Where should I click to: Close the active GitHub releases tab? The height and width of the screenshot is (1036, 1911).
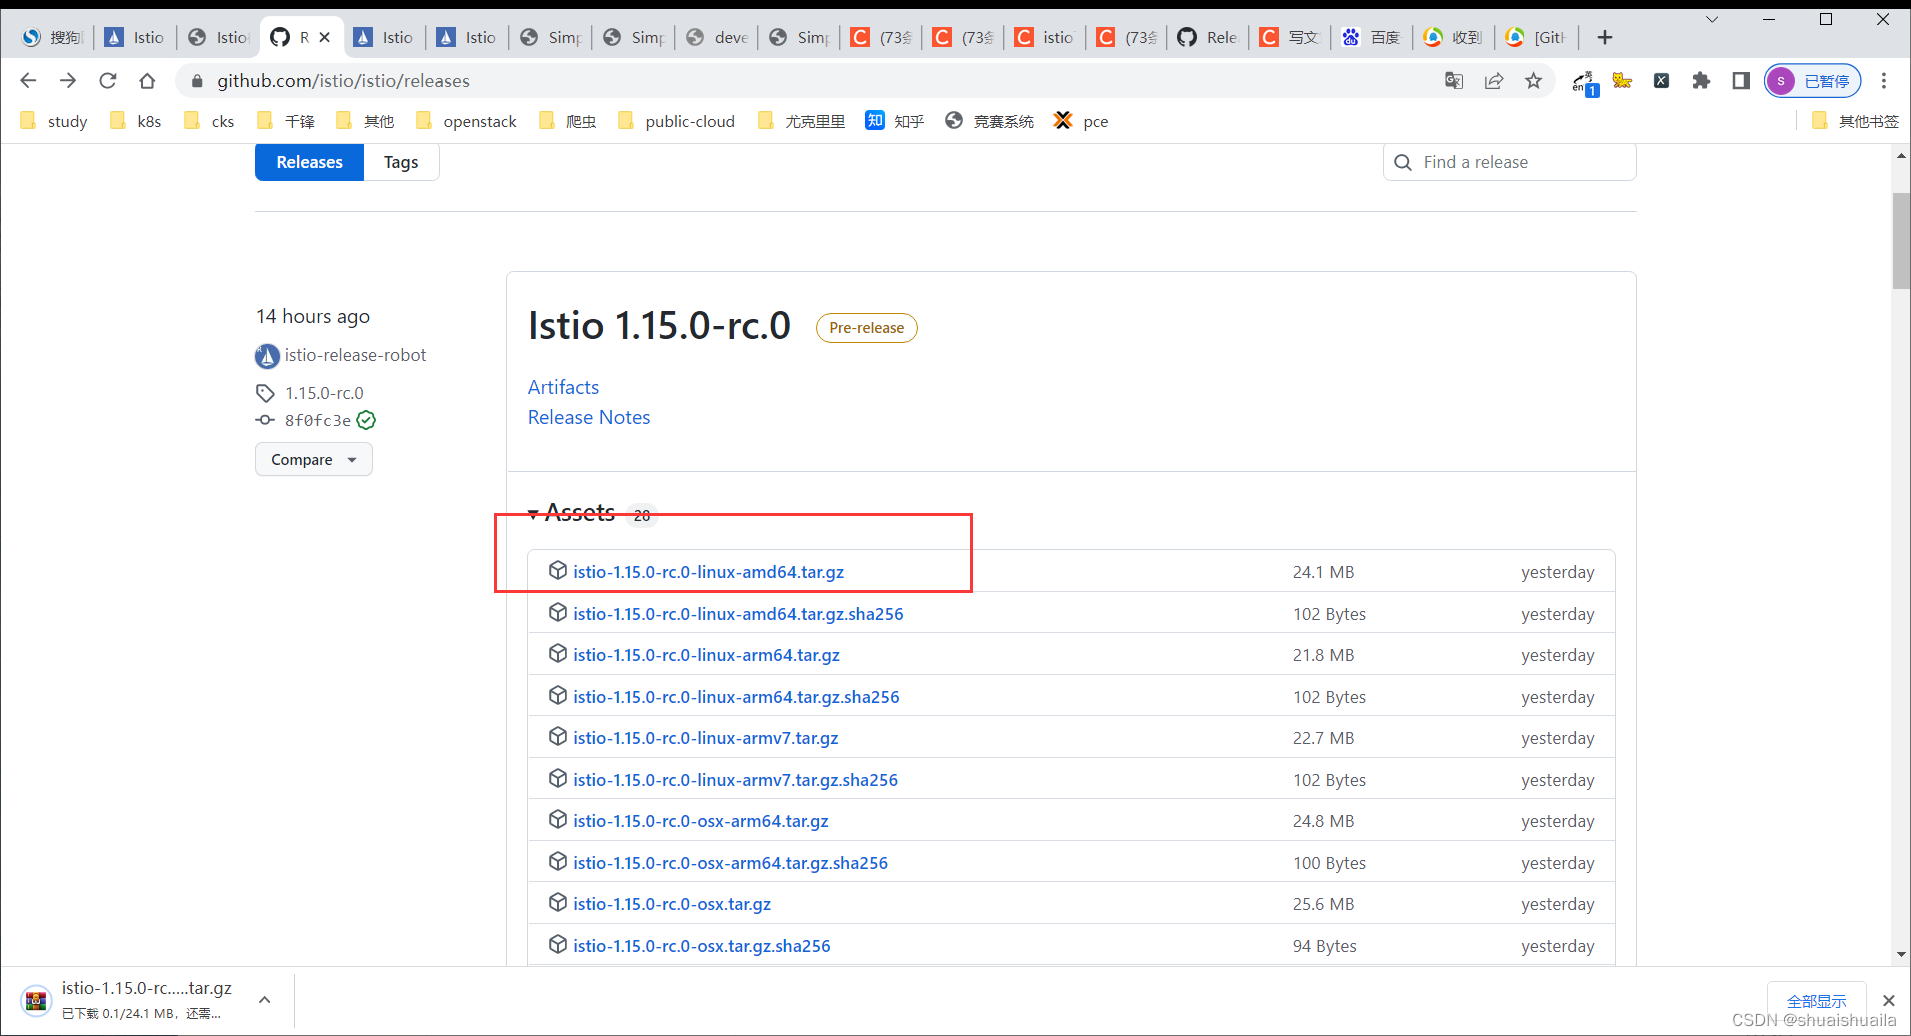325,37
